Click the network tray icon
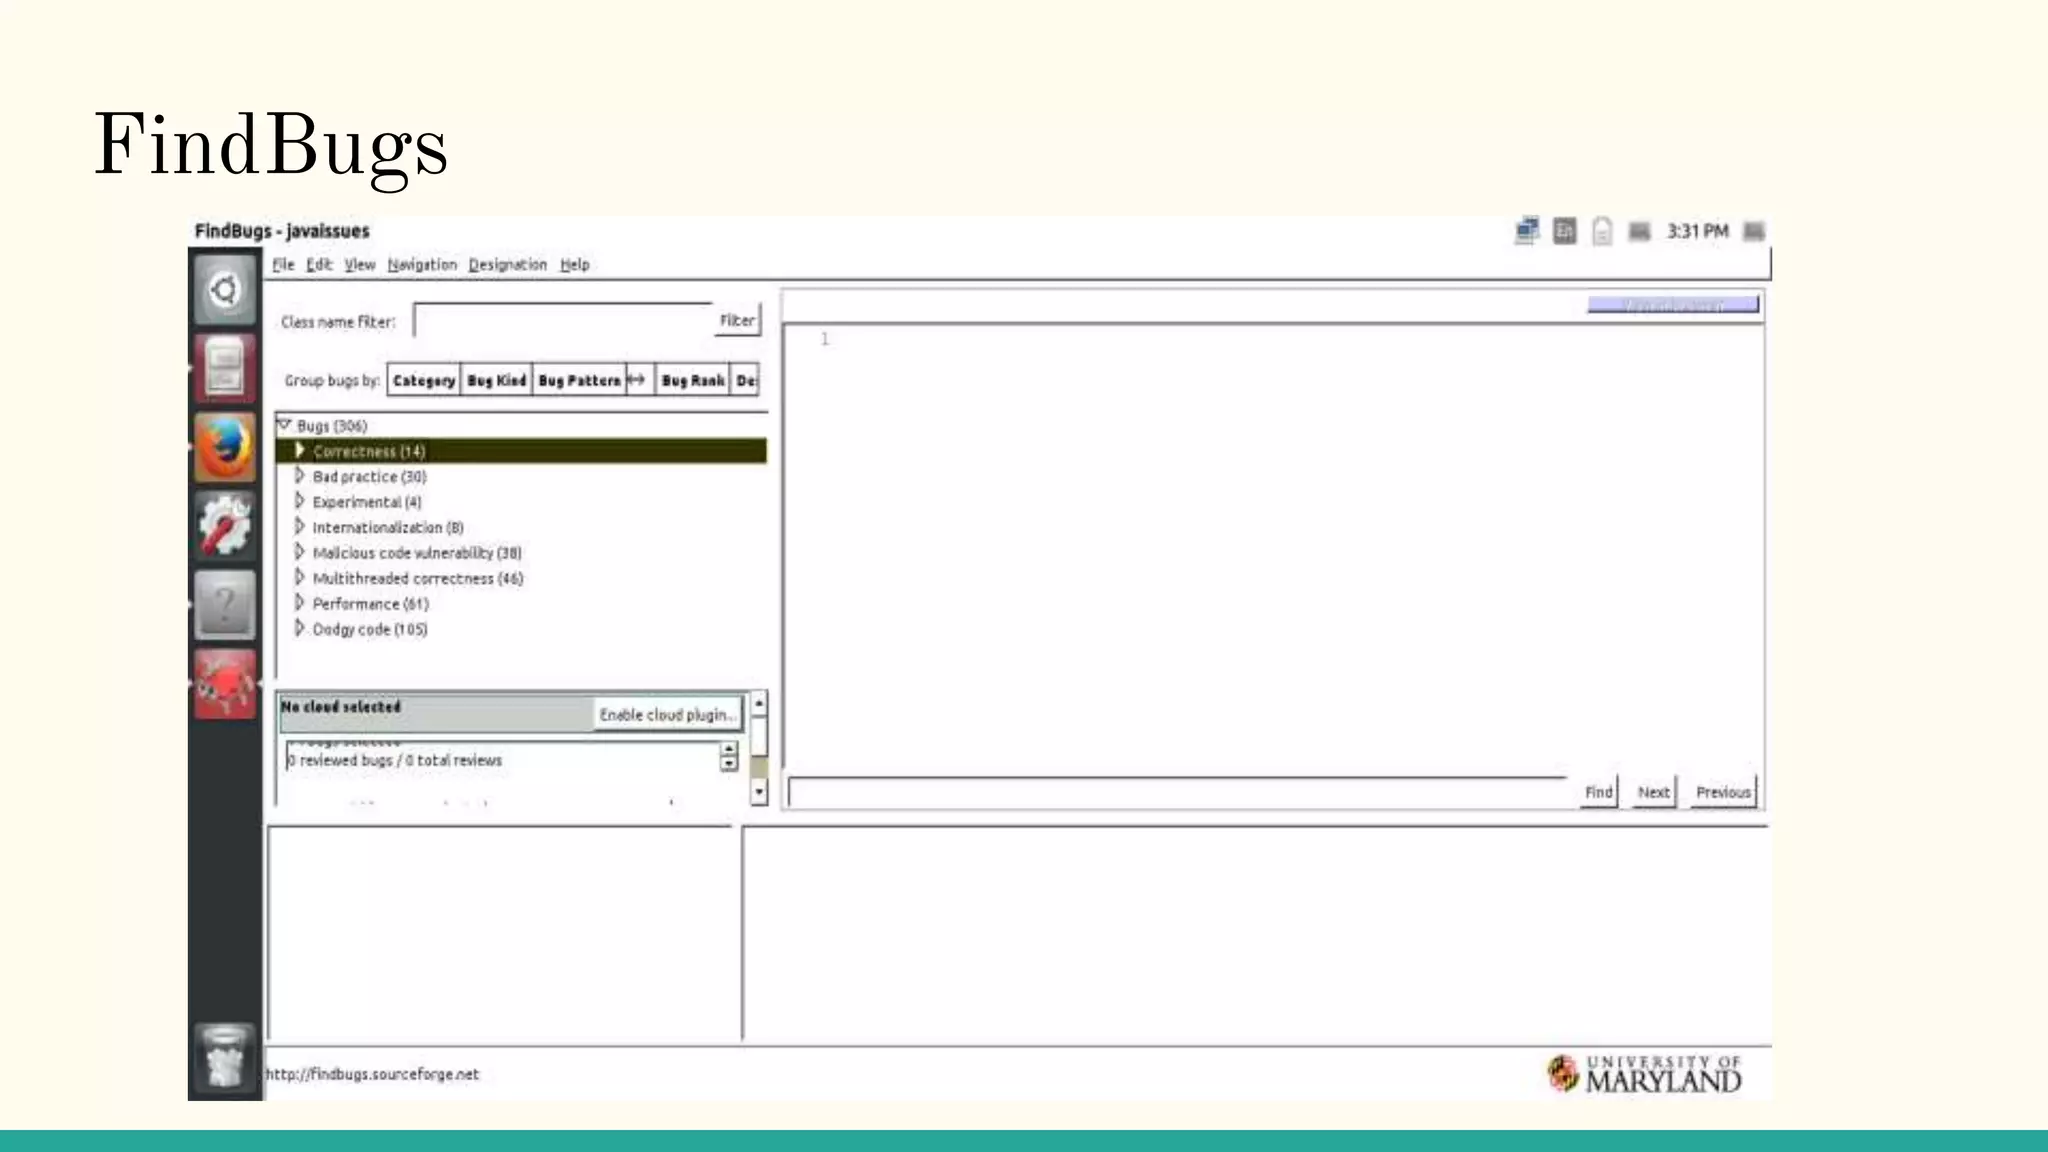Image resolution: width=2048 pixels, height=1152 pixels. pyautogui.click(x=1526, y=231)
